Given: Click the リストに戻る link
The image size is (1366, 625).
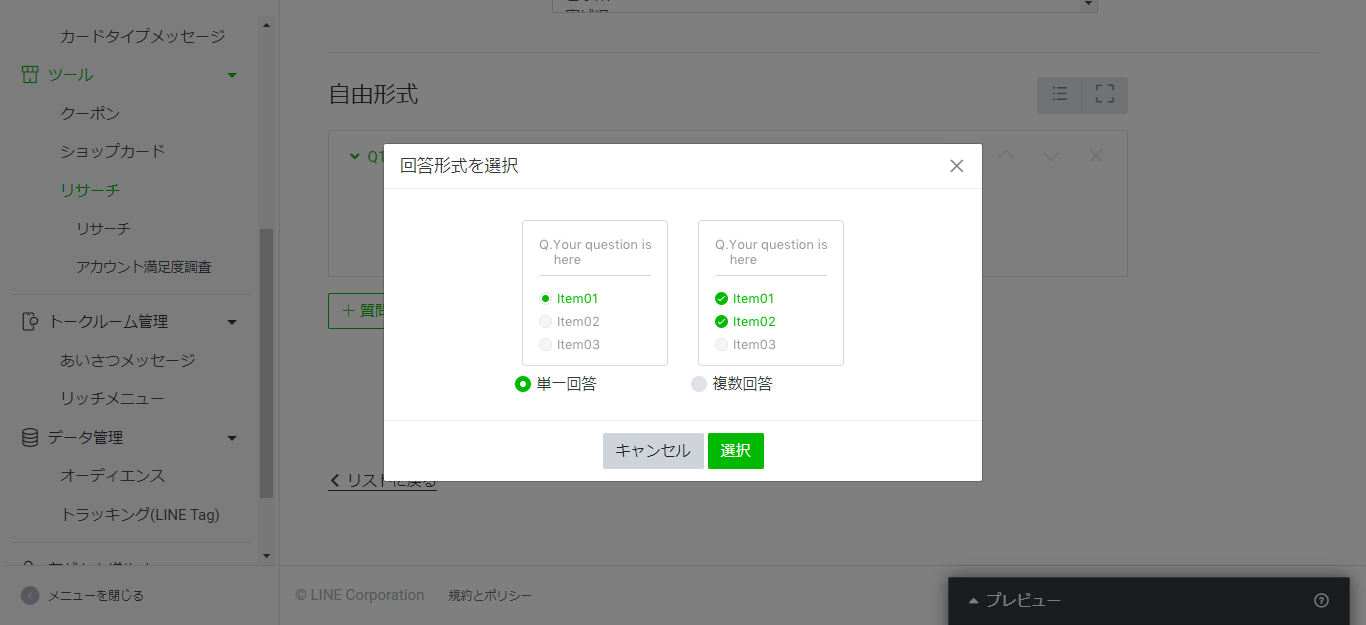Looking at the screenshot, I should 383,481.
